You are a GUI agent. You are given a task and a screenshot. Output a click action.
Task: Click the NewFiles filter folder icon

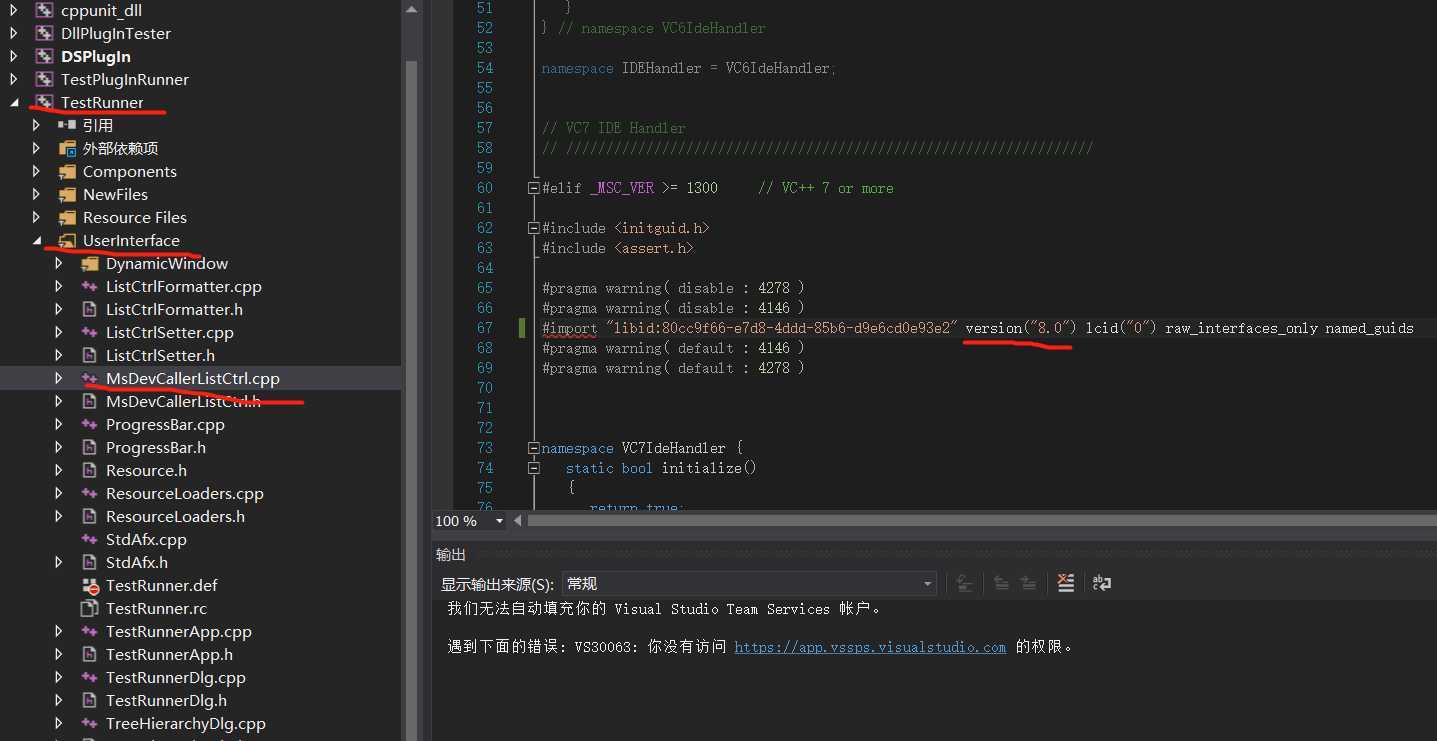point(67,194)
